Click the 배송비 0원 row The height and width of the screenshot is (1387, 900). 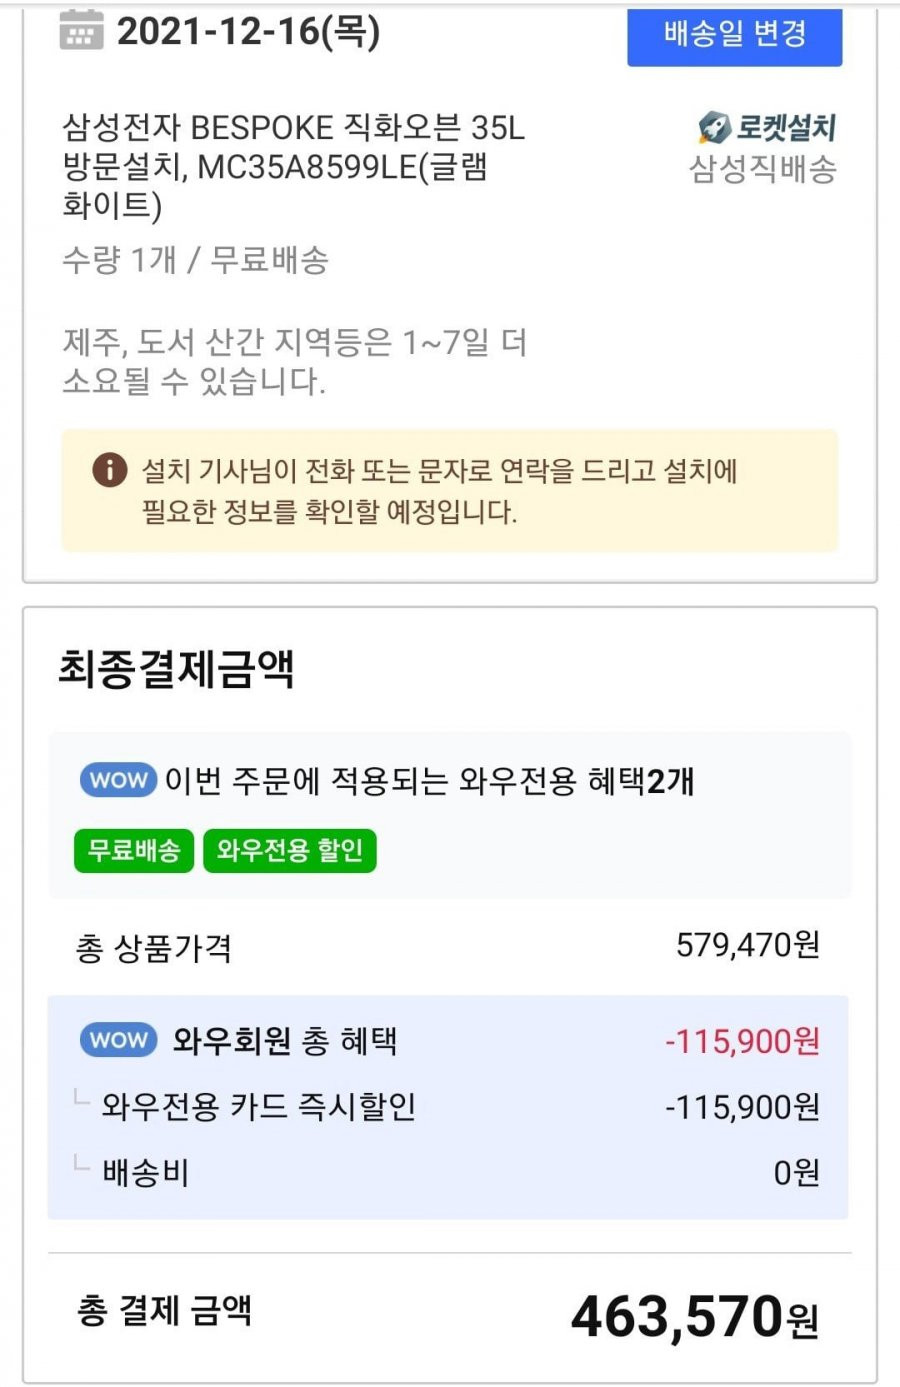pos(448,1171)
